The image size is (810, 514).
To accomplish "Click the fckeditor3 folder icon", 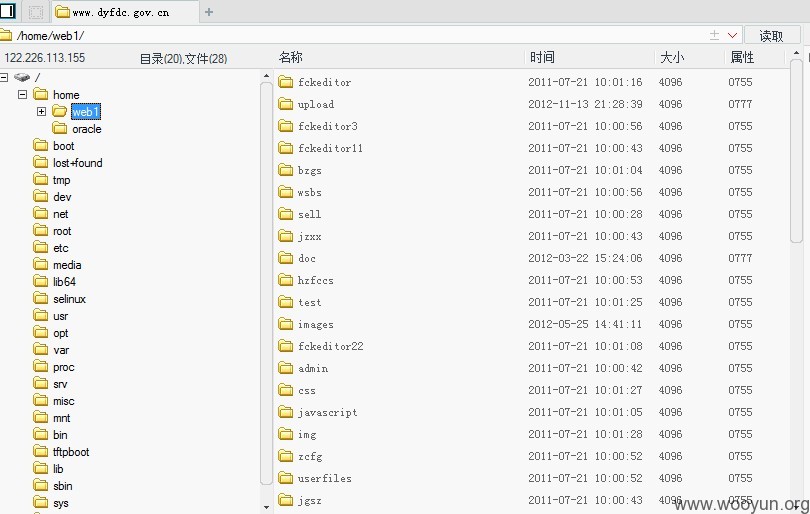I will click(286, 126).
